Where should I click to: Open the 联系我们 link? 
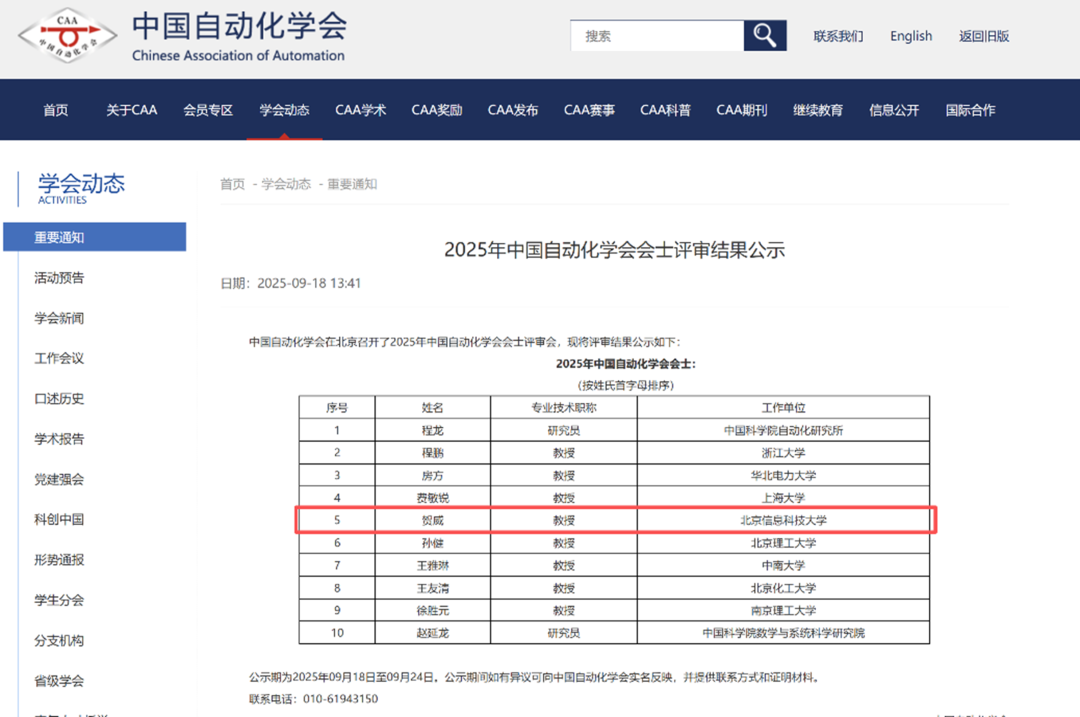click(838, 36)
